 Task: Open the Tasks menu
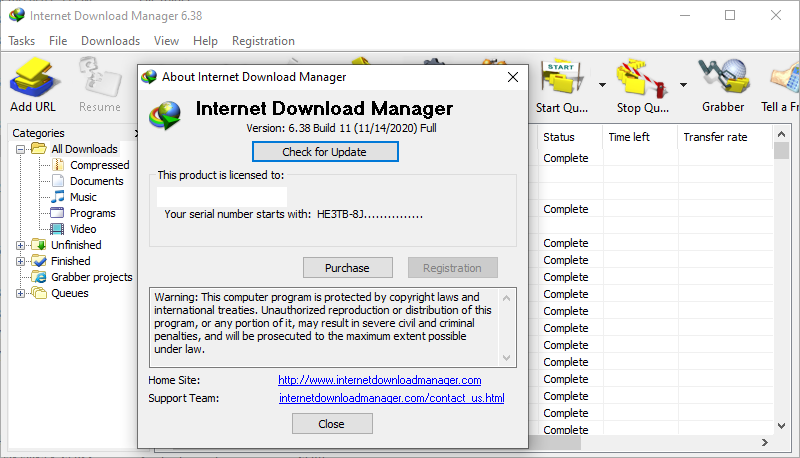coord(22,41)
